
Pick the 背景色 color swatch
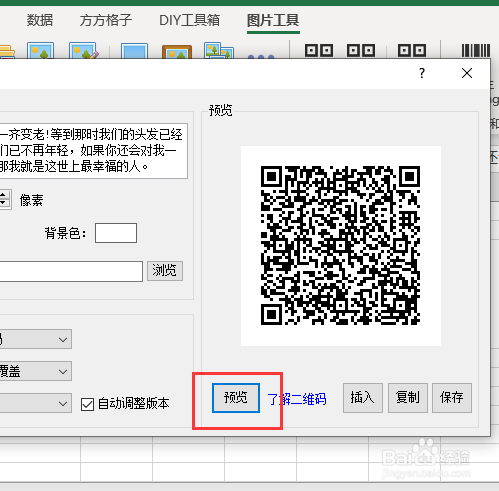[116, 233]
